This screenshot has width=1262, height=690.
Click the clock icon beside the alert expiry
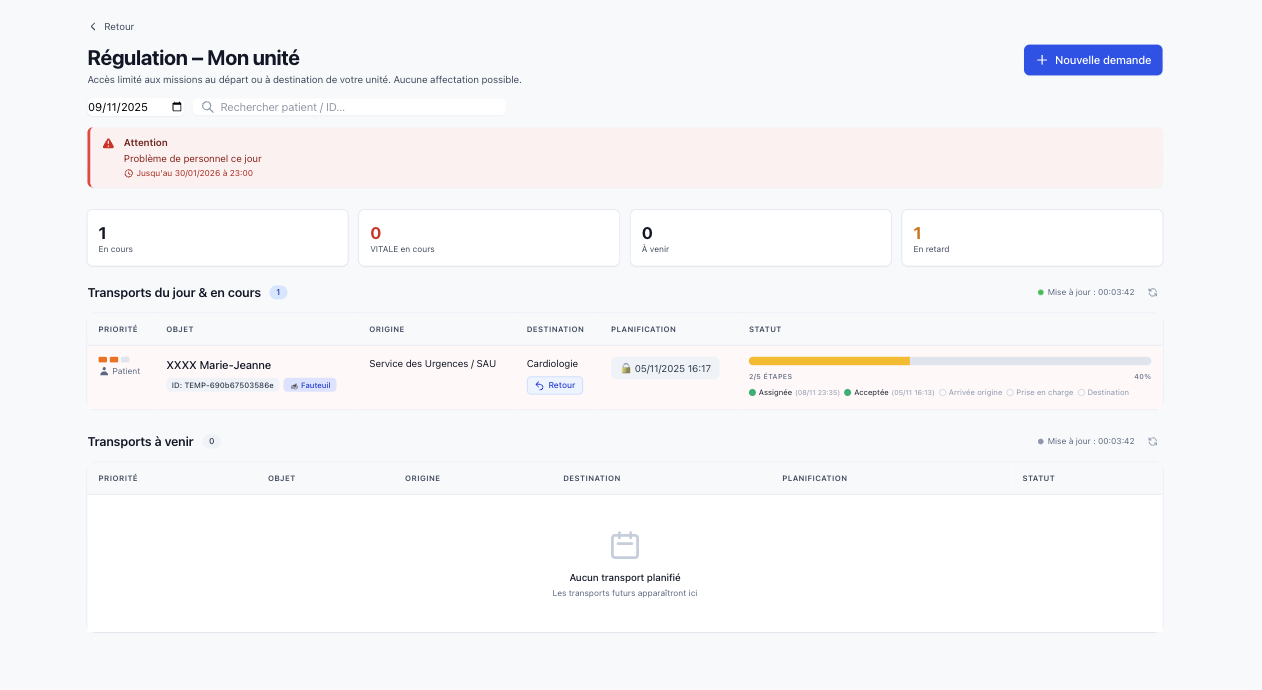pyautogui.click(x=129, y=173)
